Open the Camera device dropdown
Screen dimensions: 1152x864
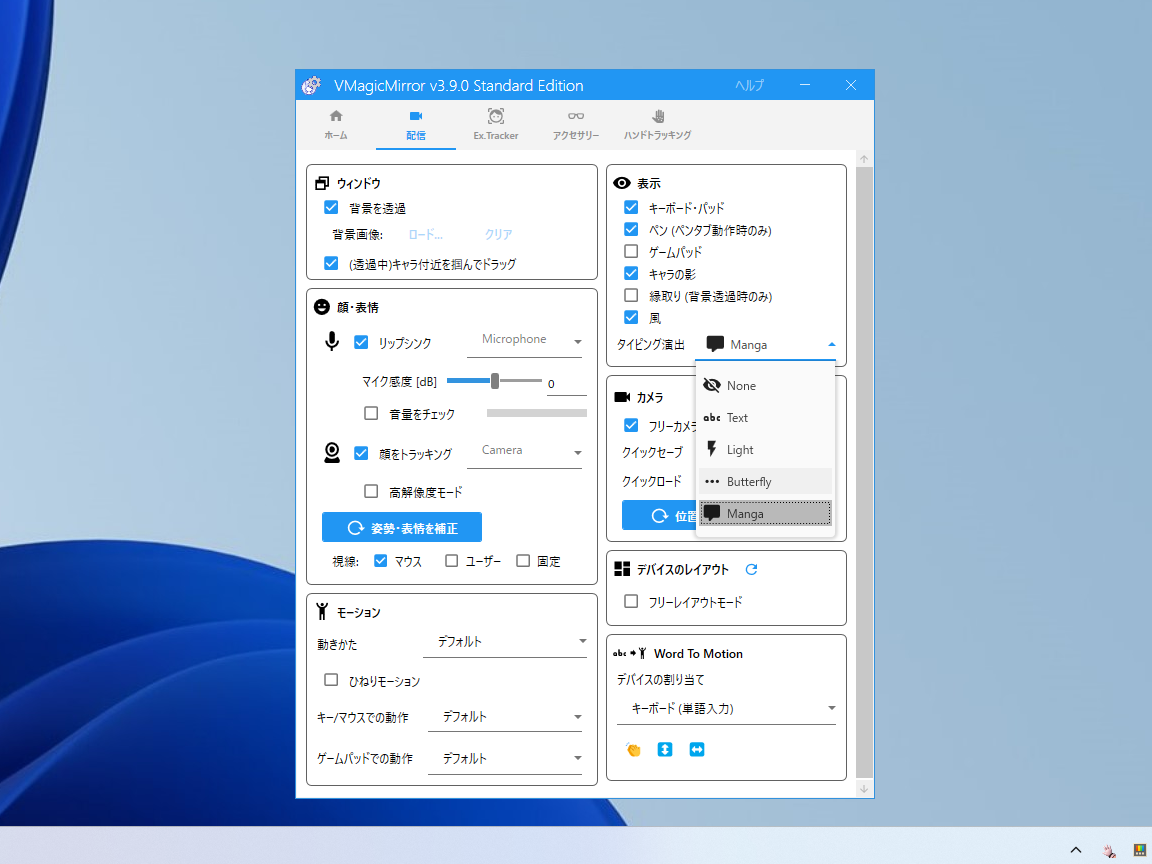pos(525,451)
